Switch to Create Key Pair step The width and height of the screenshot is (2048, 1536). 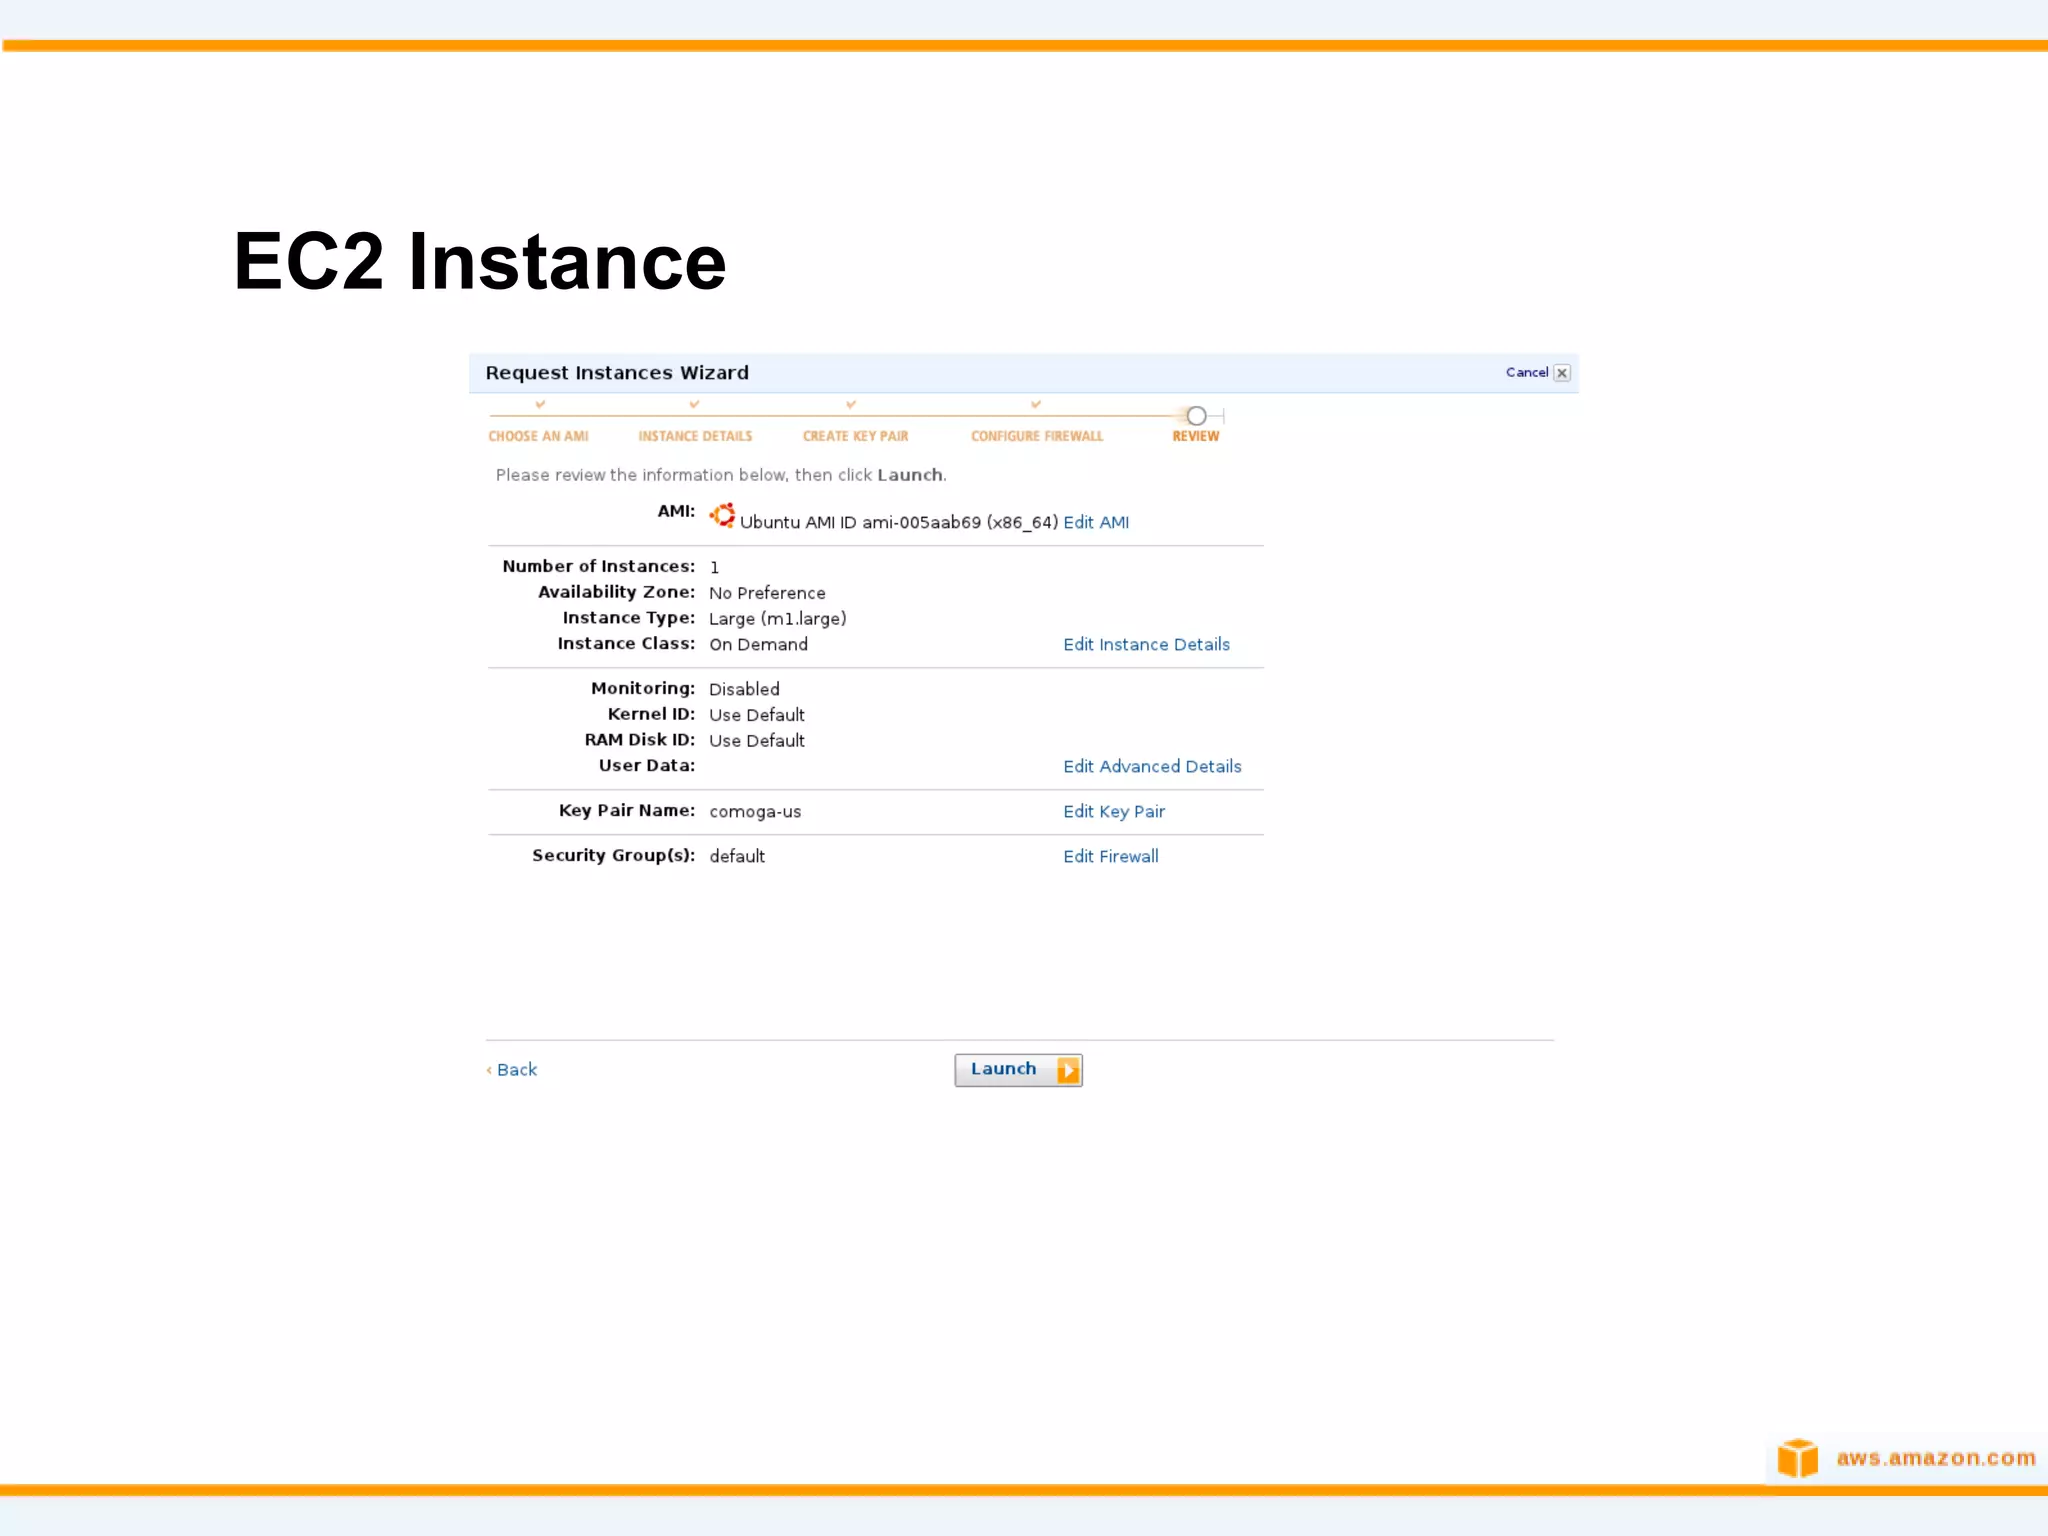click(x=855, y=436)
